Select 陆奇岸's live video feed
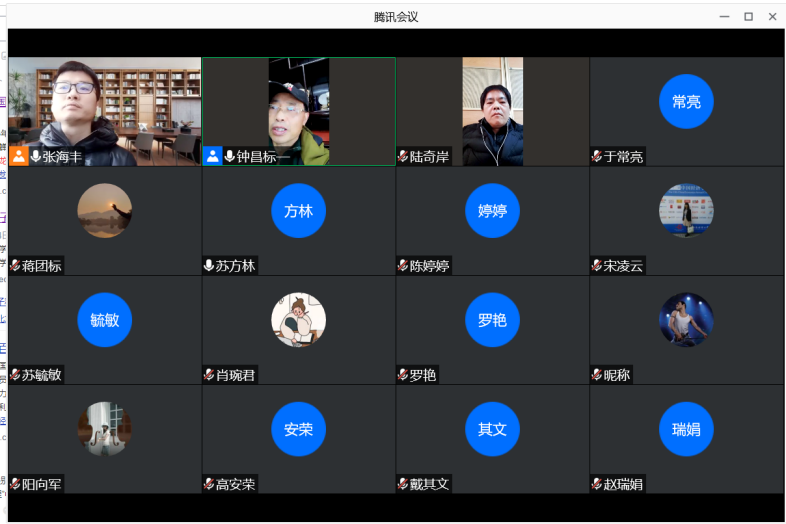The width and height of the screenshot is (786, 524). 492,110
